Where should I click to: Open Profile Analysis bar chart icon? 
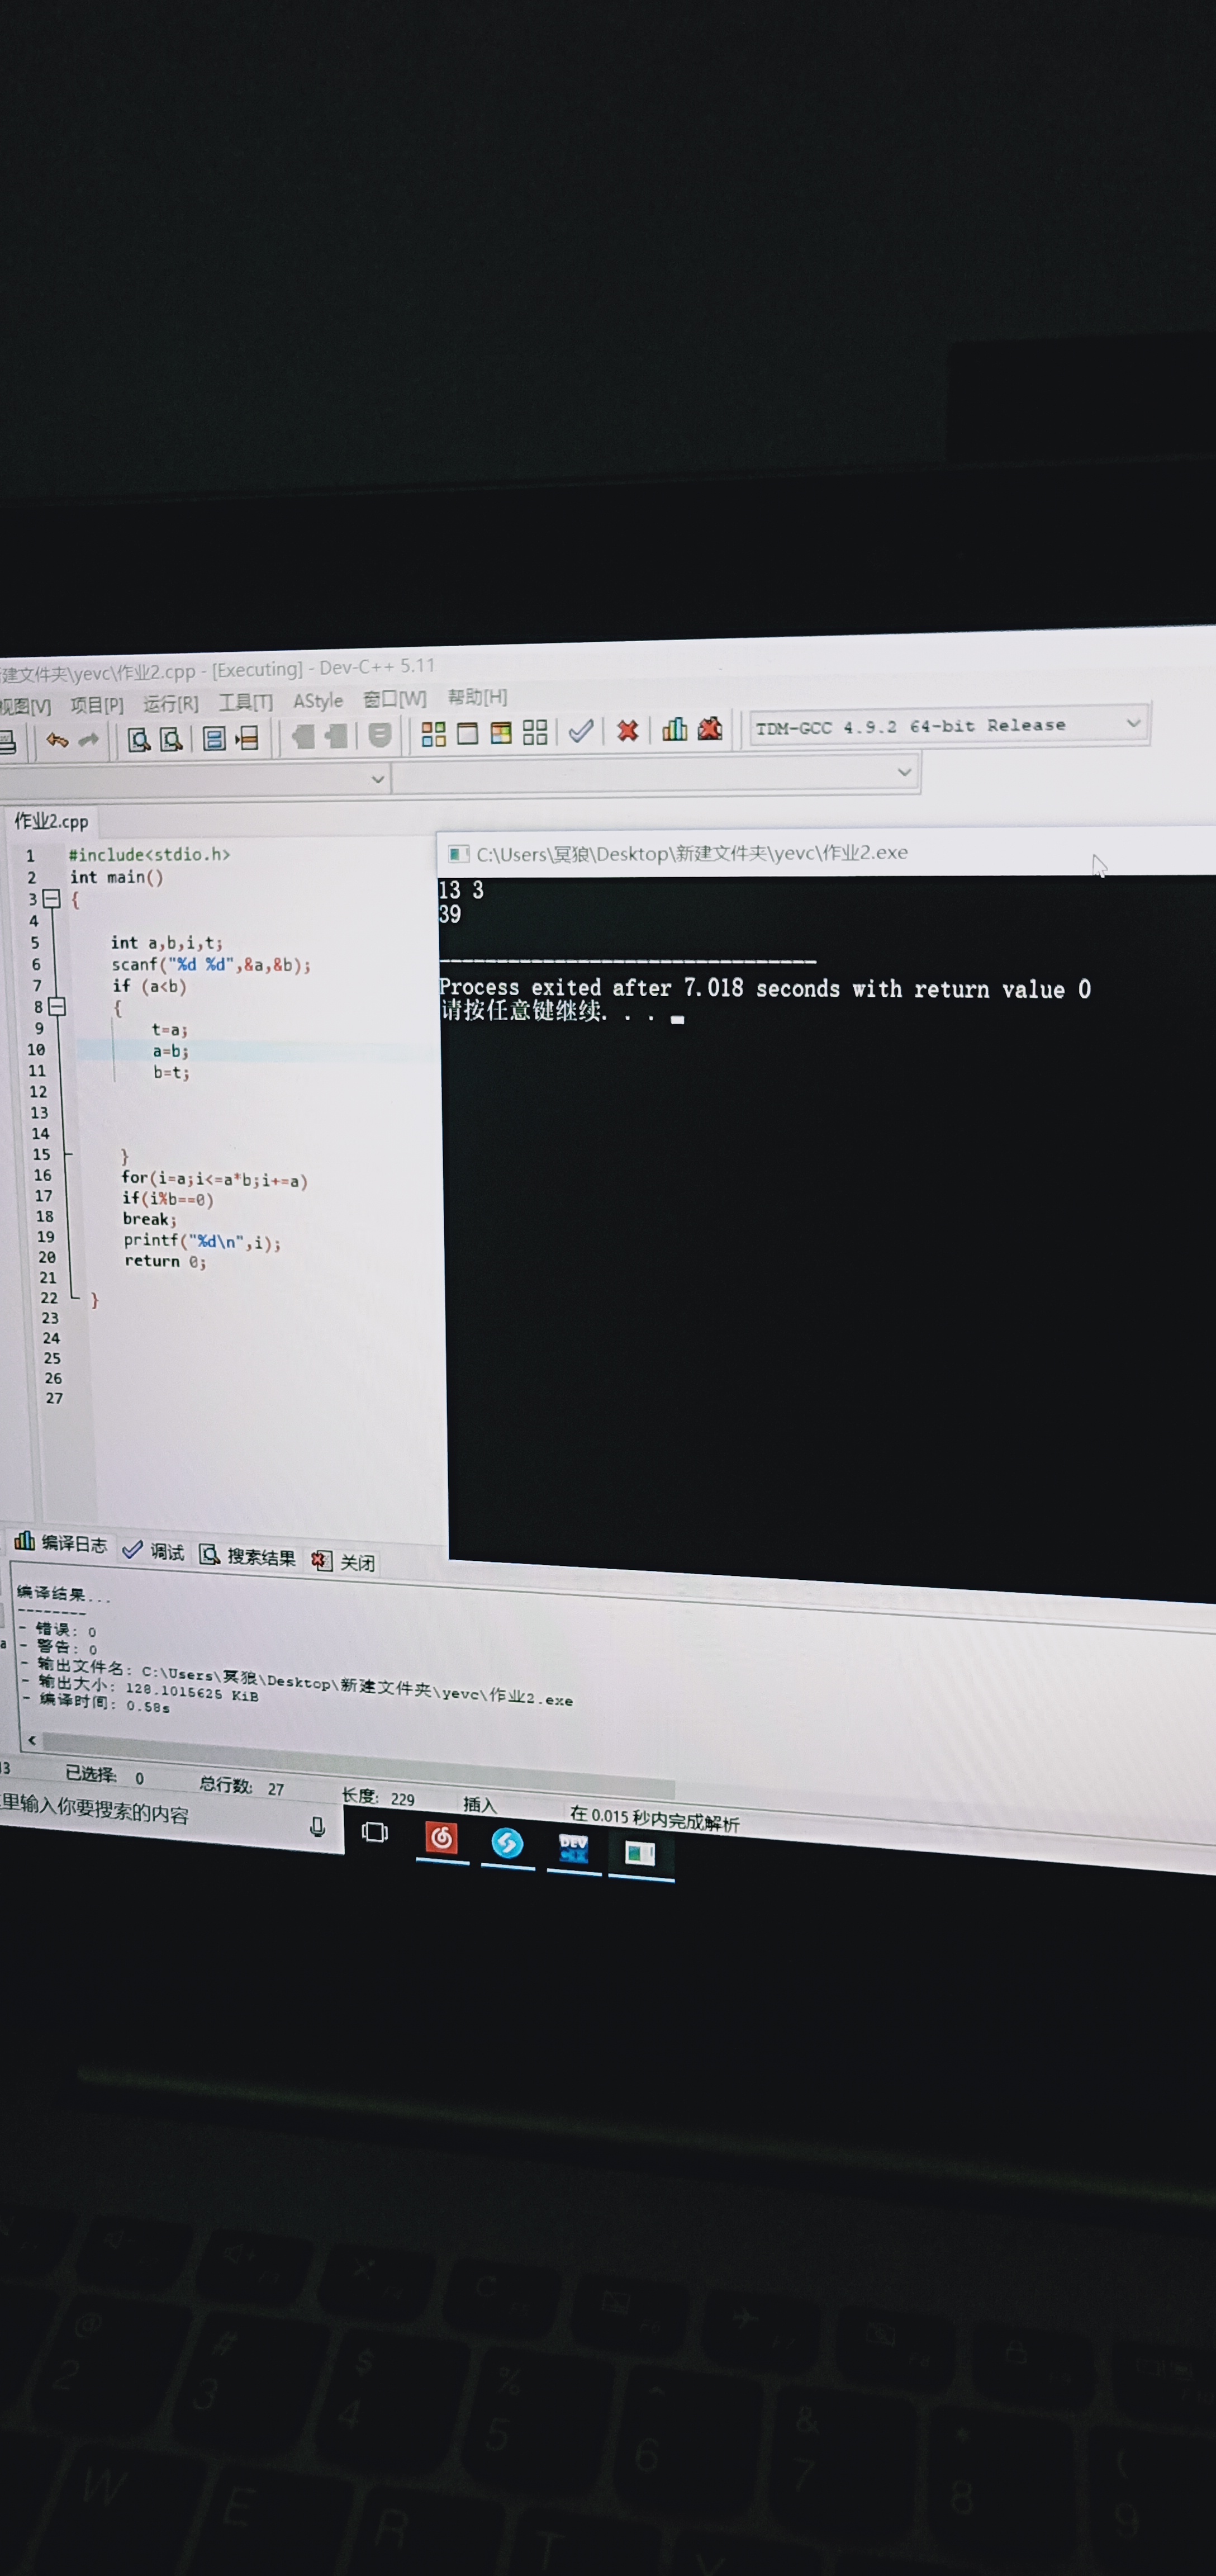pyautogui.click(x=675, y=729)
